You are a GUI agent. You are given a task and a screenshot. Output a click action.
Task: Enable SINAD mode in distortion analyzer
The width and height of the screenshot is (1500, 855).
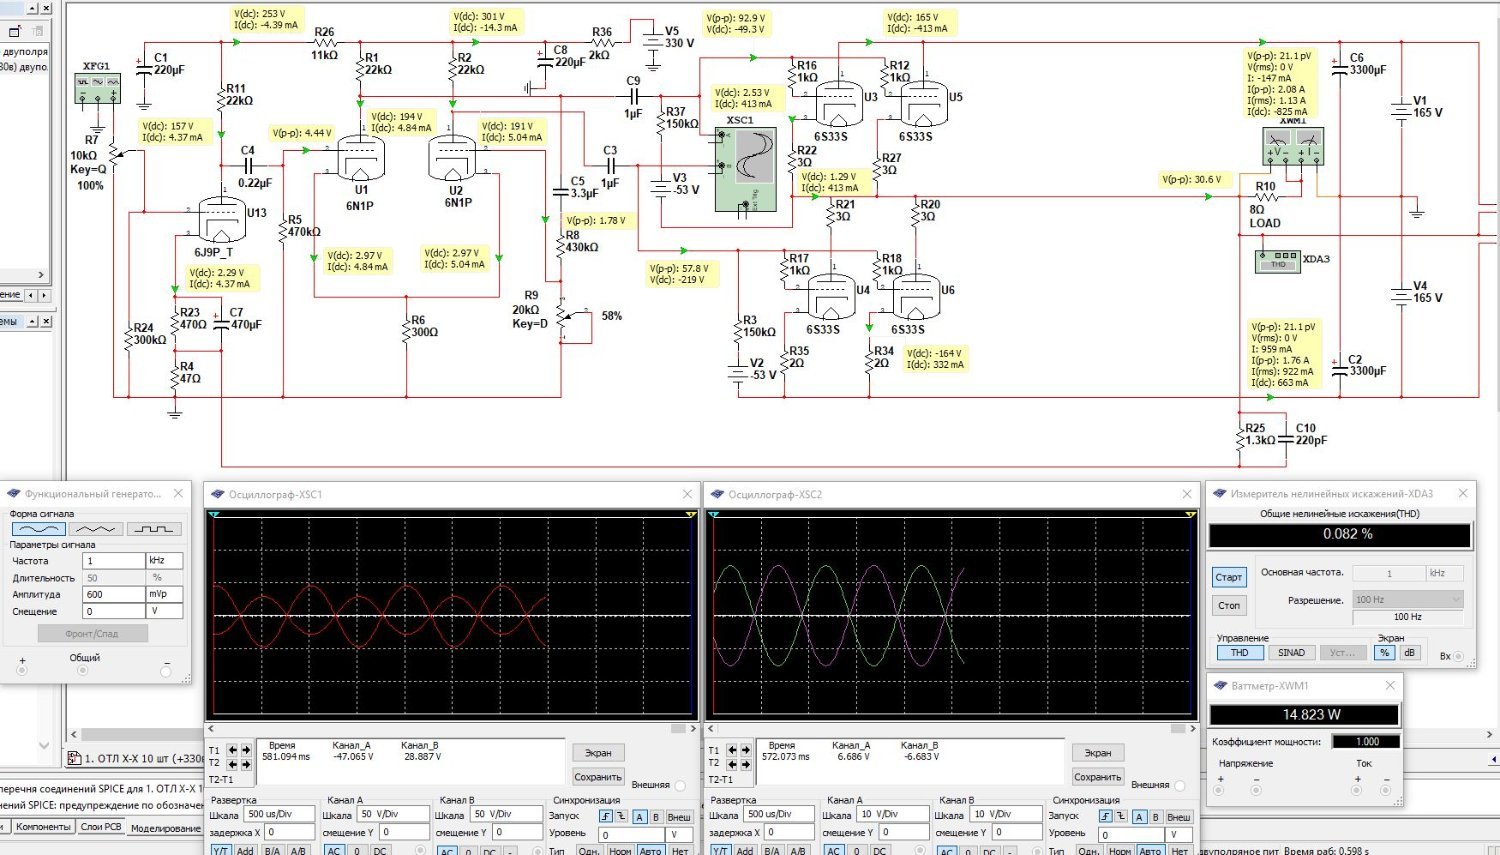(1291, 653)
